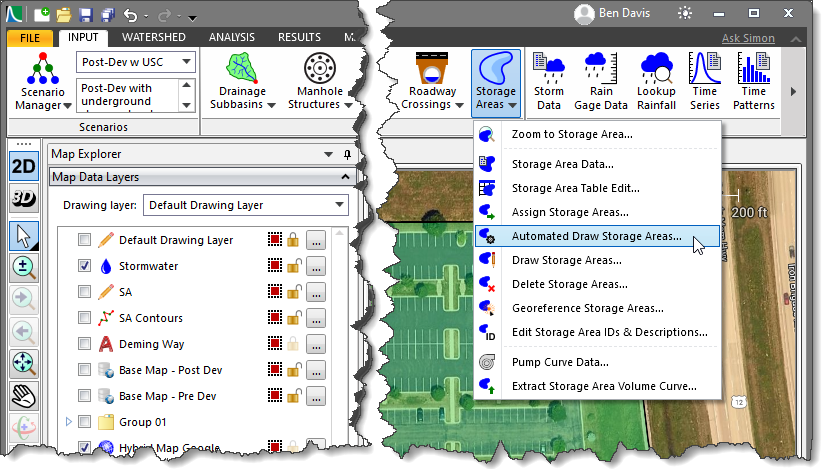
Task: Click the theme brightness sun icon
Action: [x=685, y=13]
